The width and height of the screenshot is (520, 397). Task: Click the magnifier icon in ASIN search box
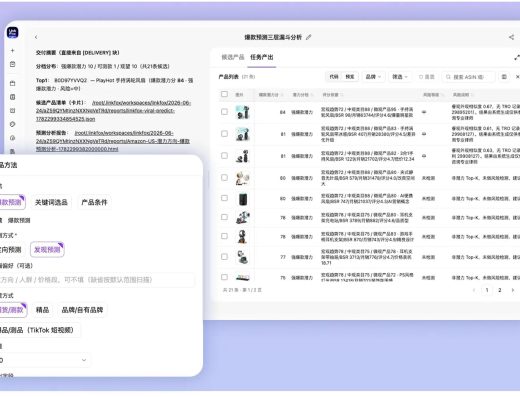pyautogui.click(x=448, y=77)
